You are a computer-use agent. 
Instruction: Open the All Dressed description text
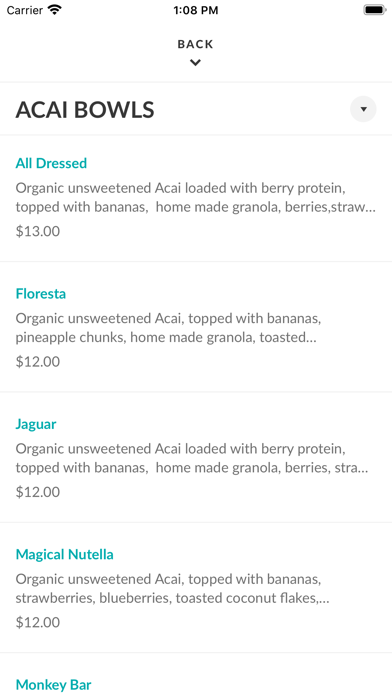click(196, 198)
